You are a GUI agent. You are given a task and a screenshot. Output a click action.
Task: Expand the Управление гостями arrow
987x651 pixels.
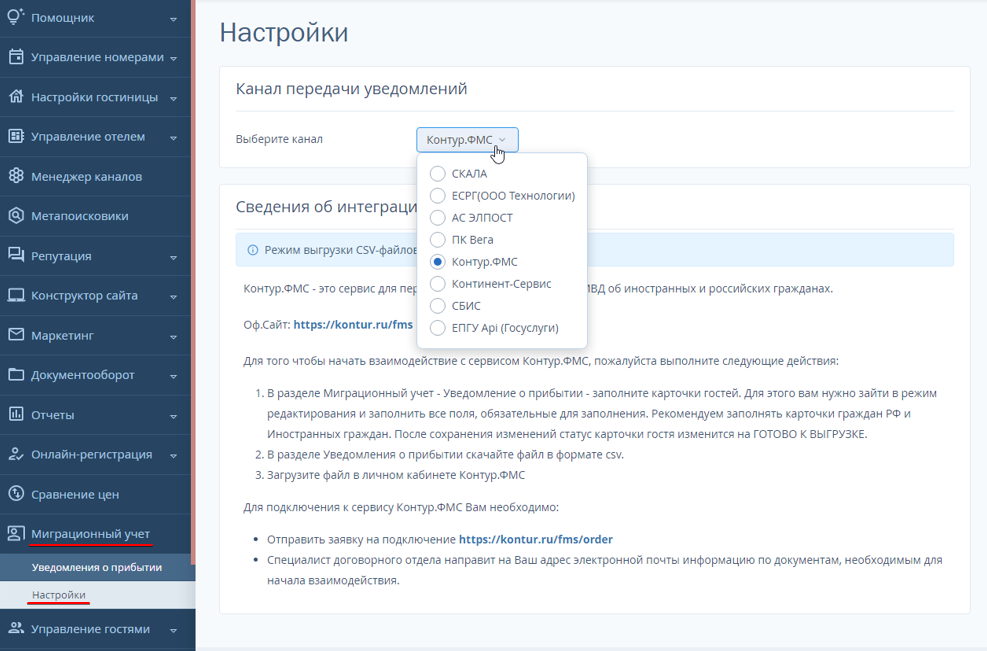click(173, 630)
